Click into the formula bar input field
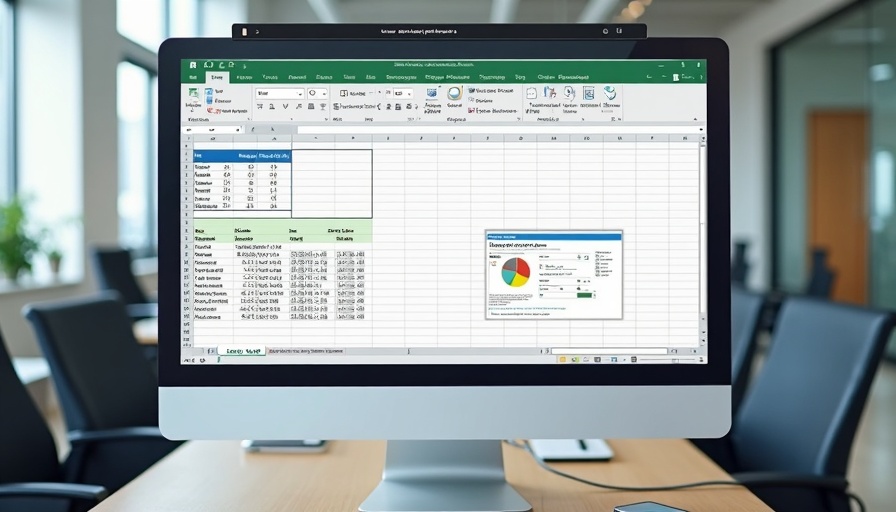This screenshot has width=896, height=512. (x=497, y=130)
